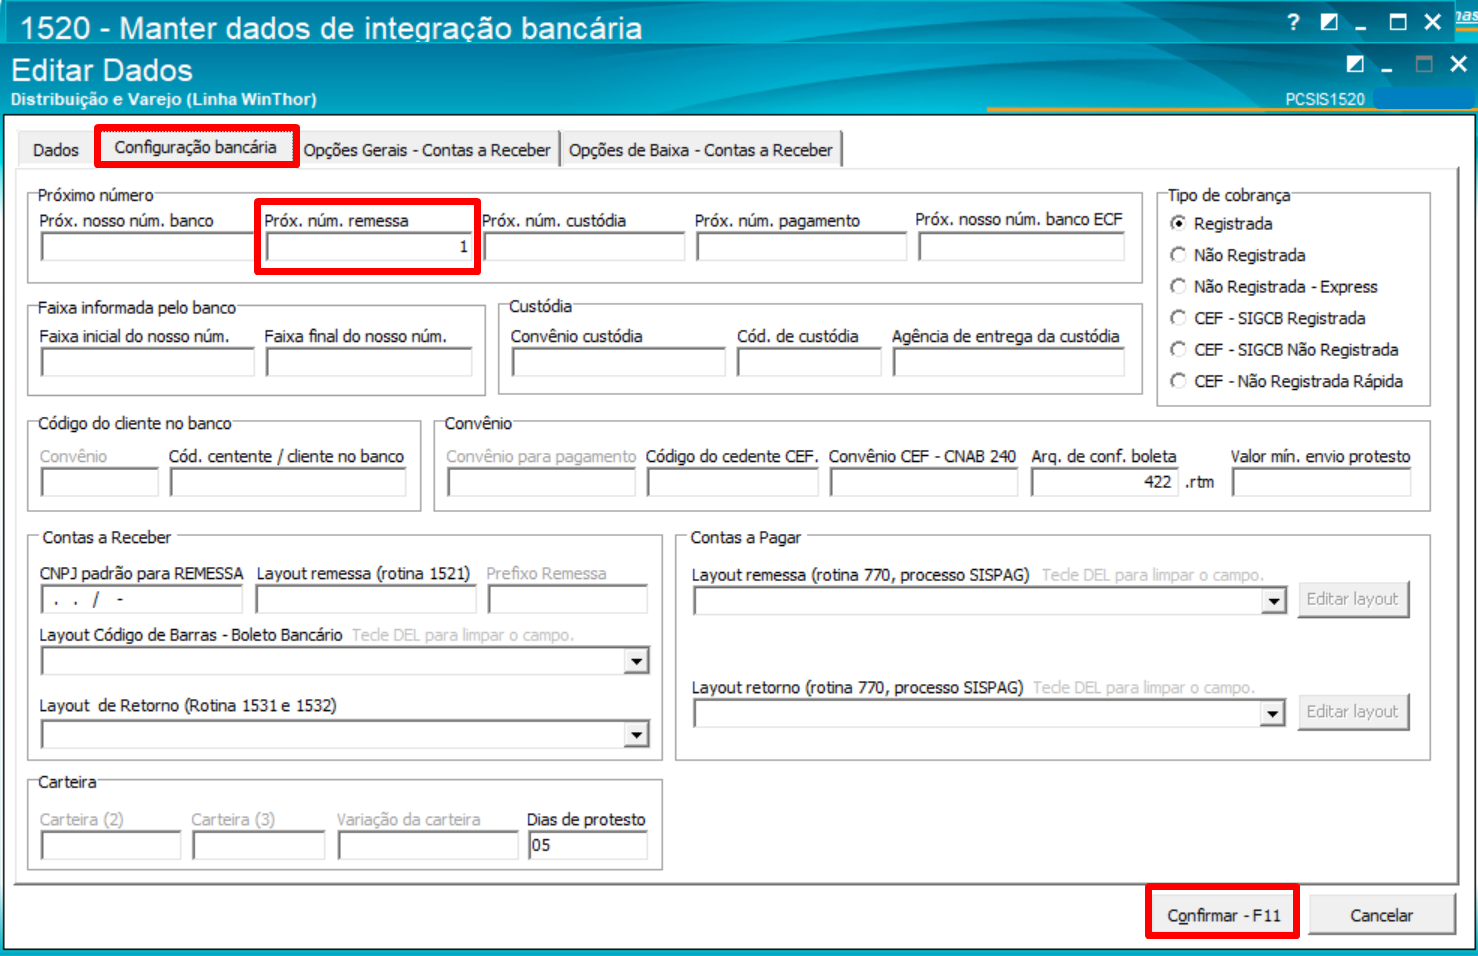Expand Layout remessa SISPAG dropdown
The width and height of the screenshot is (1478, 956).
pos(1273,601)
